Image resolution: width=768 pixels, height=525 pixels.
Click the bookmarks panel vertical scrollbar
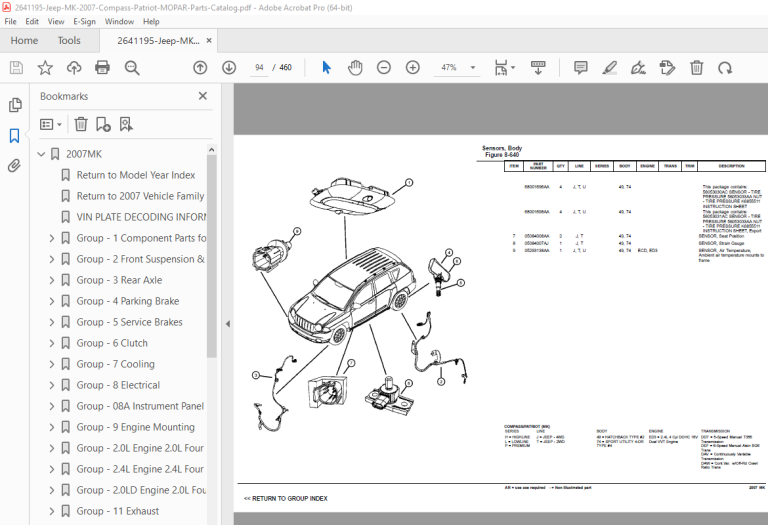pyautogui.click(x=212, y=255)
